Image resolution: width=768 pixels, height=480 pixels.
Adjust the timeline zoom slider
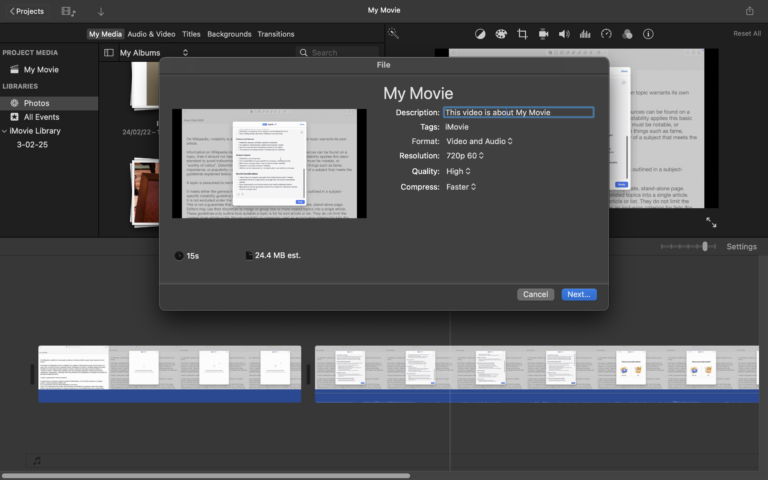point(705,246)
